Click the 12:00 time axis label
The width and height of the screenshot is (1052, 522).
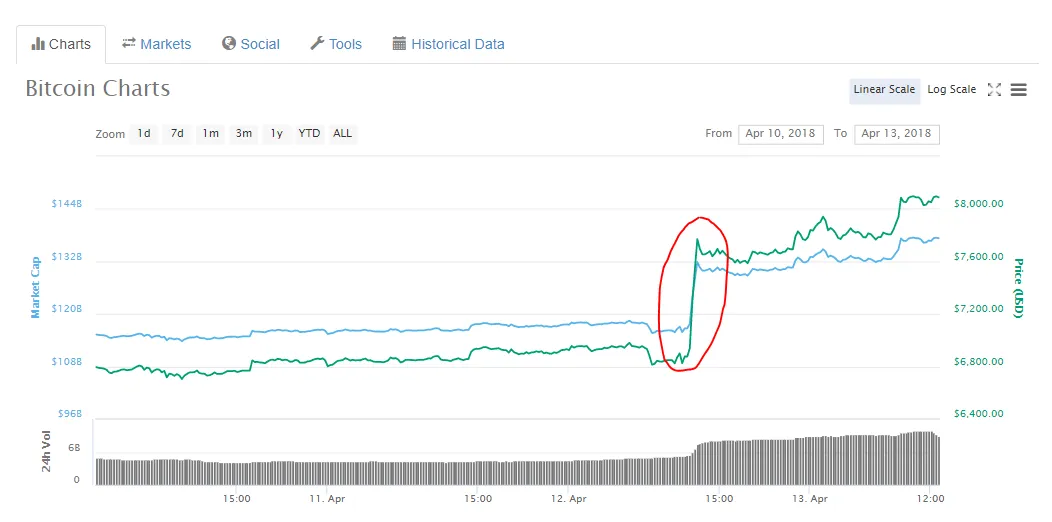click(929, 499)
